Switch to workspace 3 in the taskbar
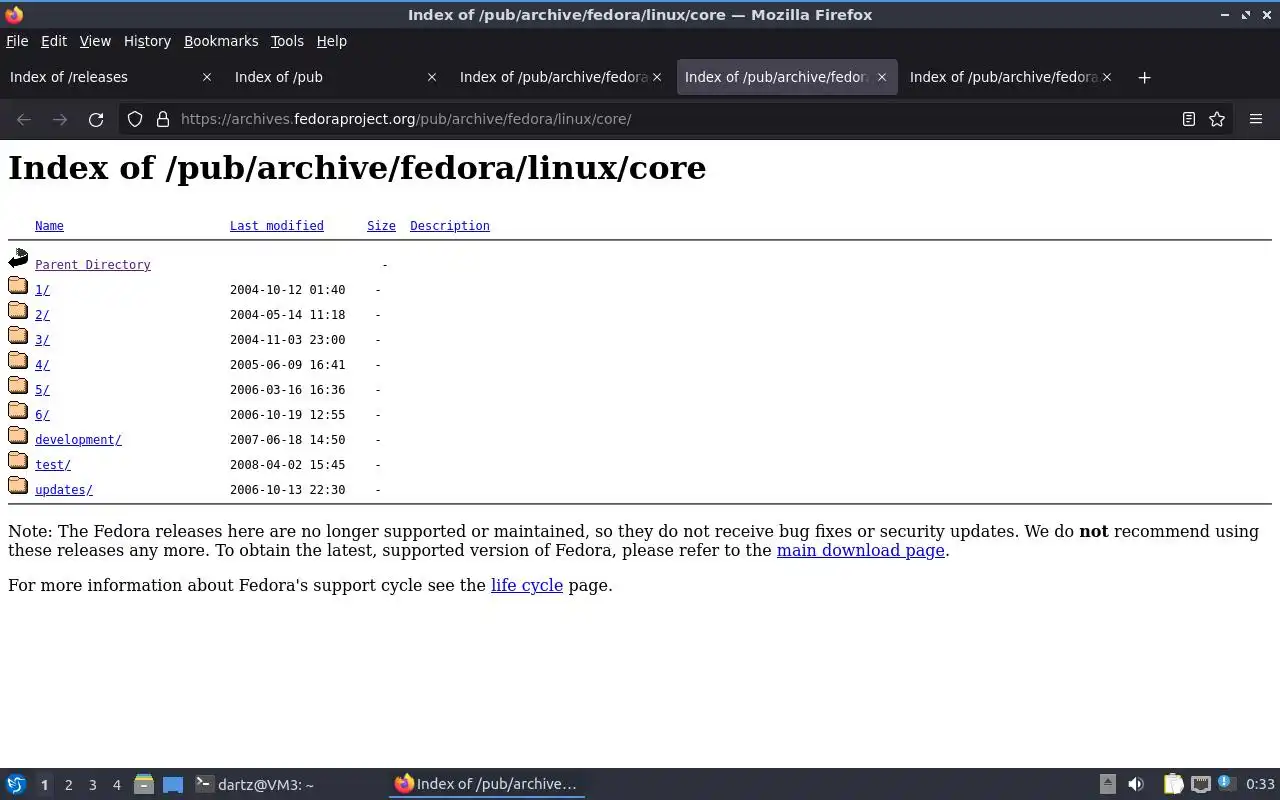1280x800 pixels. 92,785
